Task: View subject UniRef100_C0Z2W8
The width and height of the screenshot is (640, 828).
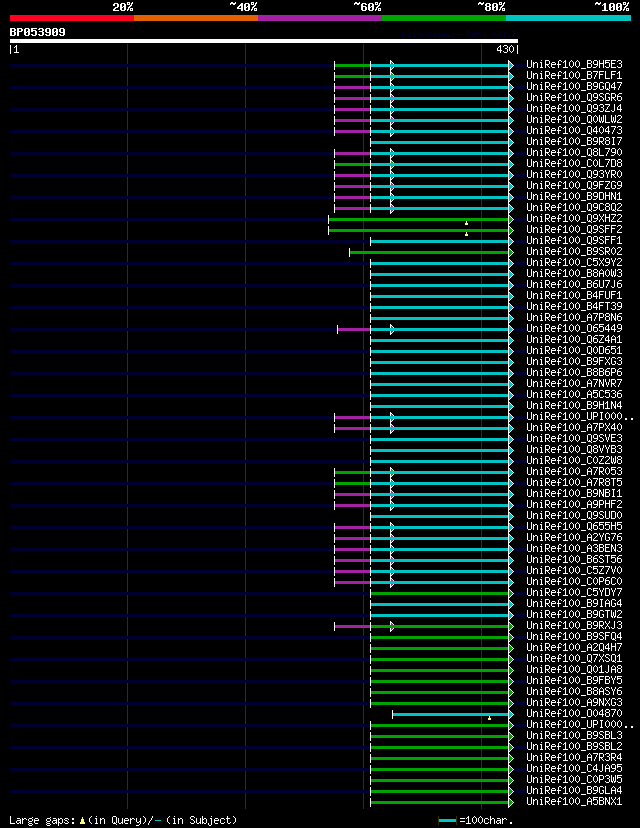Action: [575, 460]
